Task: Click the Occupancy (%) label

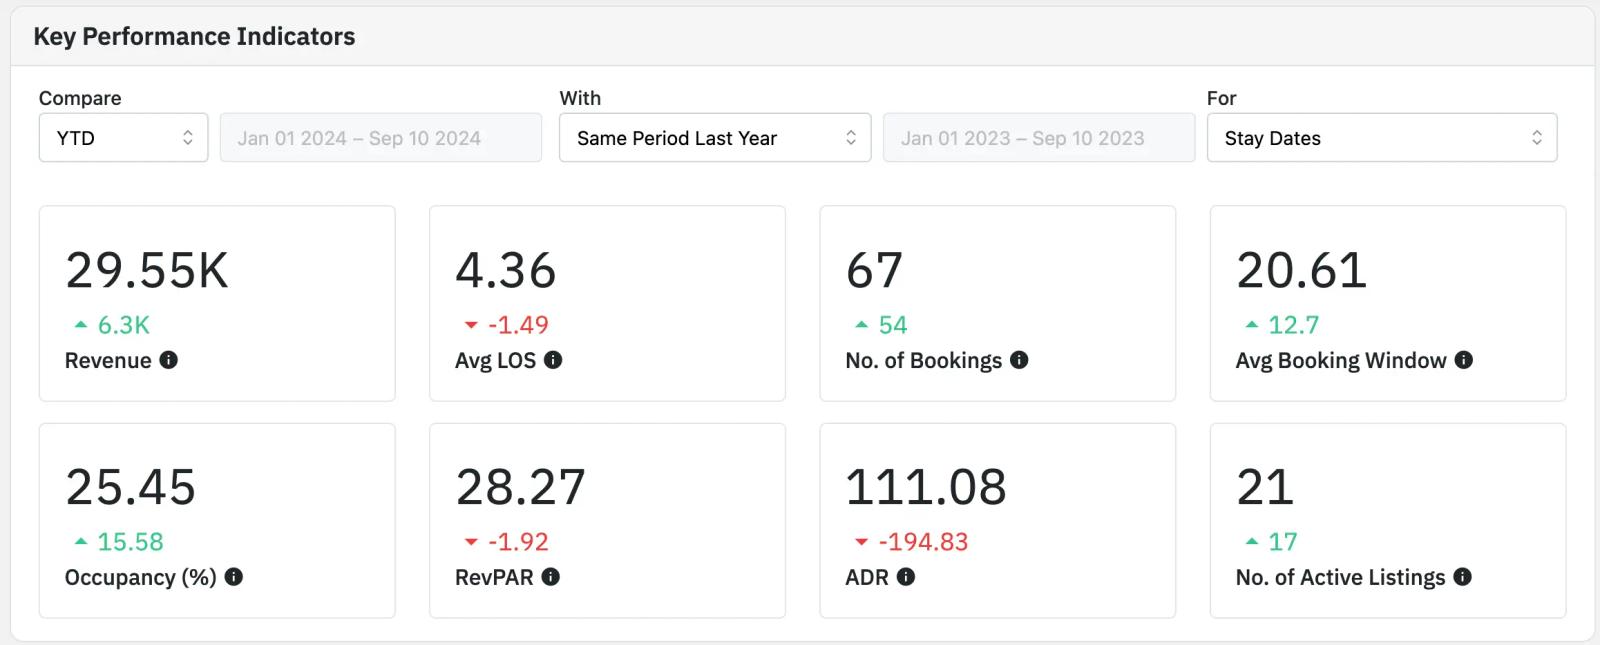Action: [141, 578]
